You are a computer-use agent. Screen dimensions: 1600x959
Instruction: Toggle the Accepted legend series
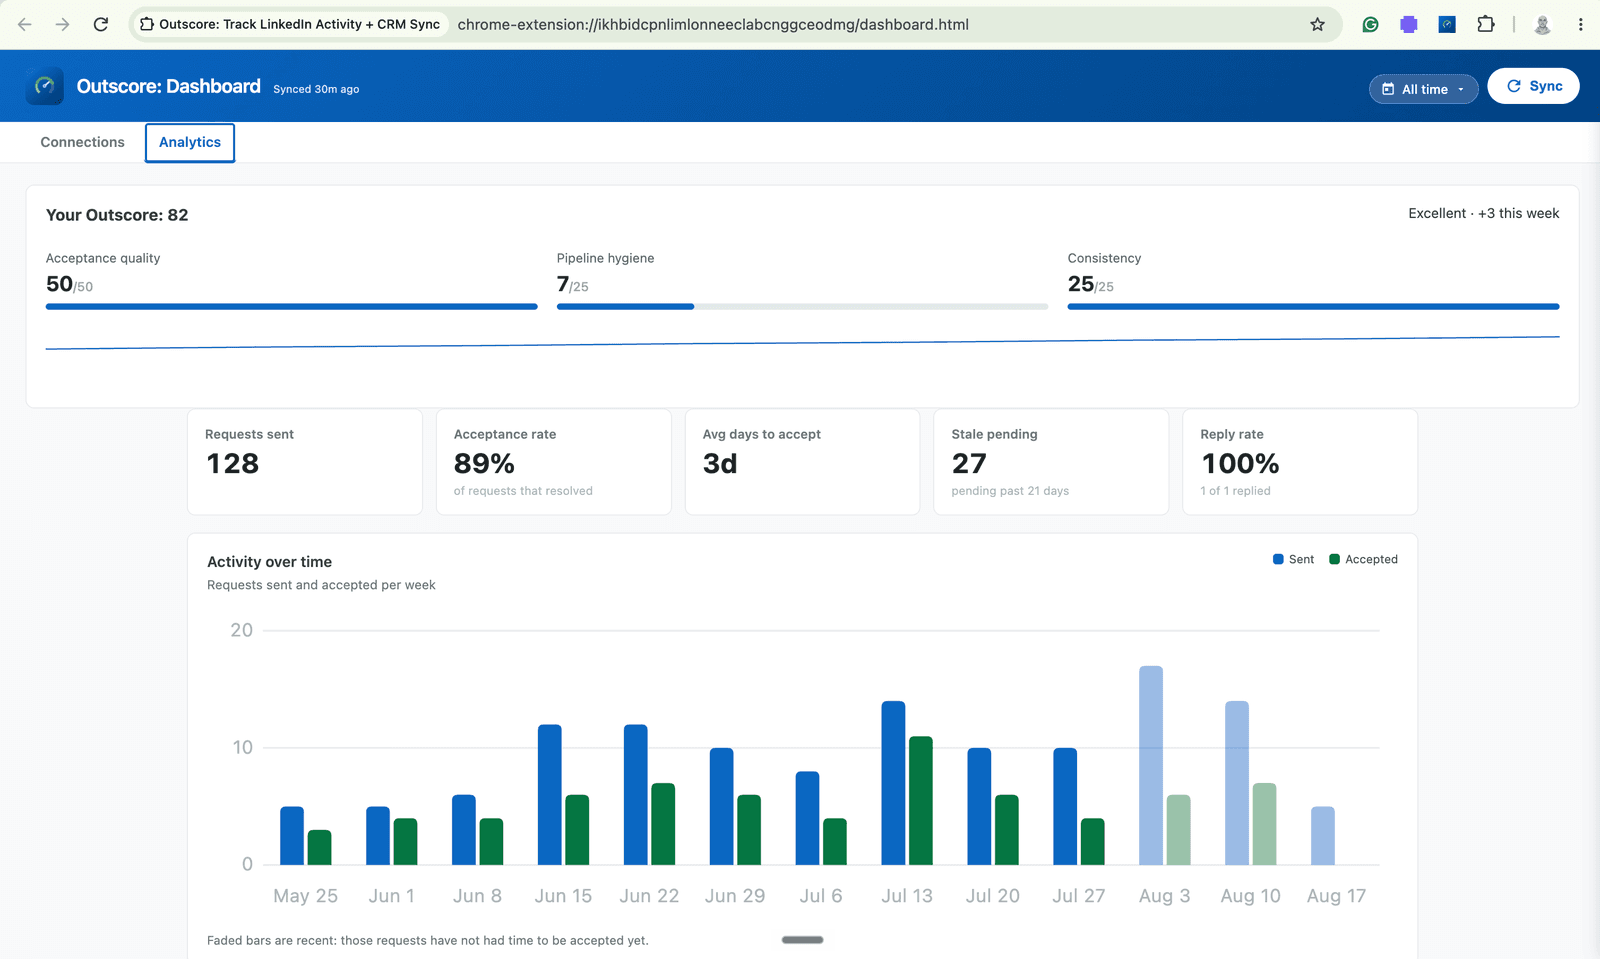[1363, 559]
